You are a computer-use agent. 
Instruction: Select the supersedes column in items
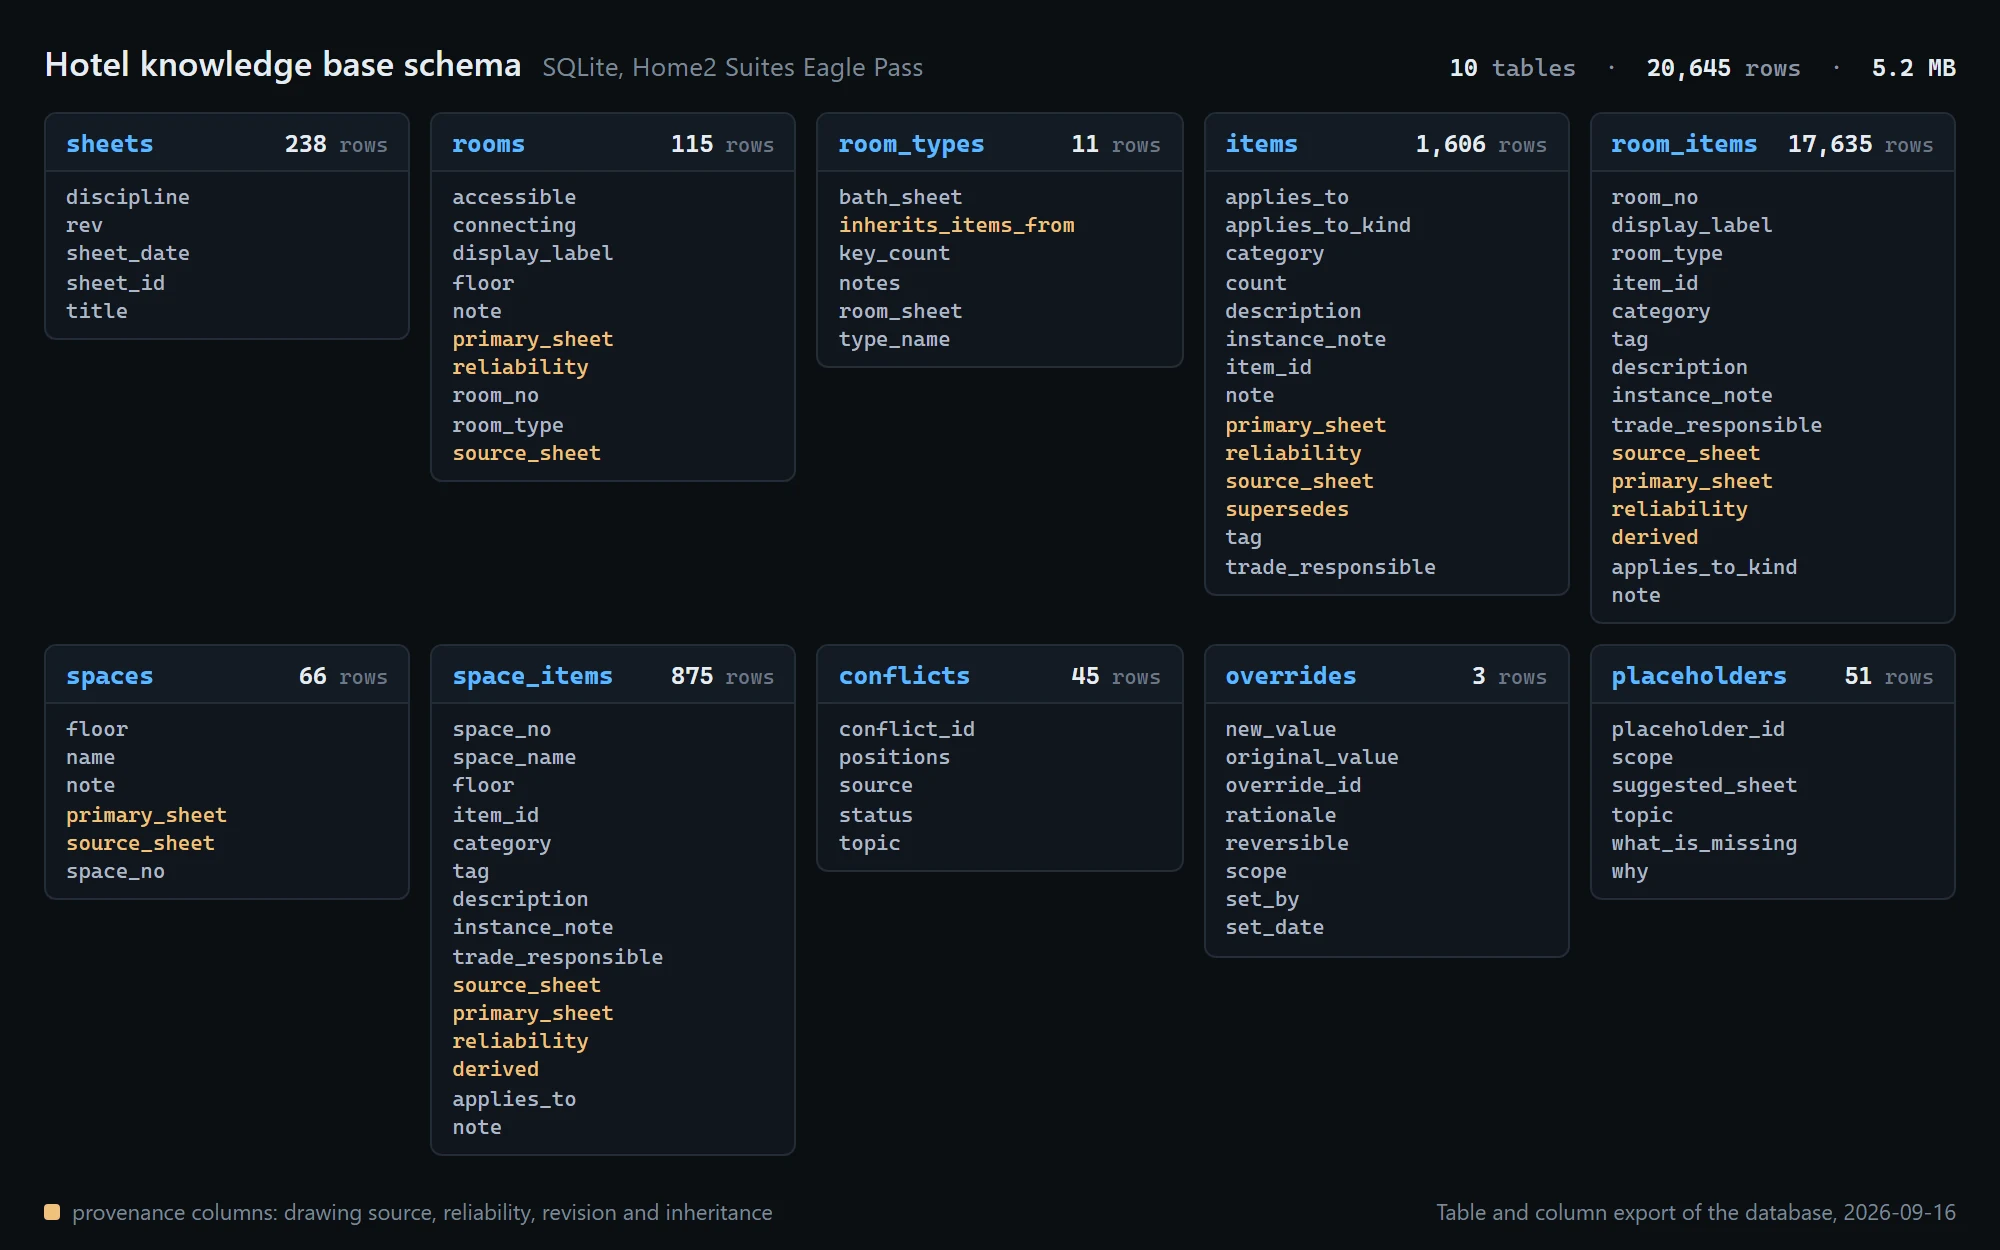pyautogui.click(x=1286, y=510)
